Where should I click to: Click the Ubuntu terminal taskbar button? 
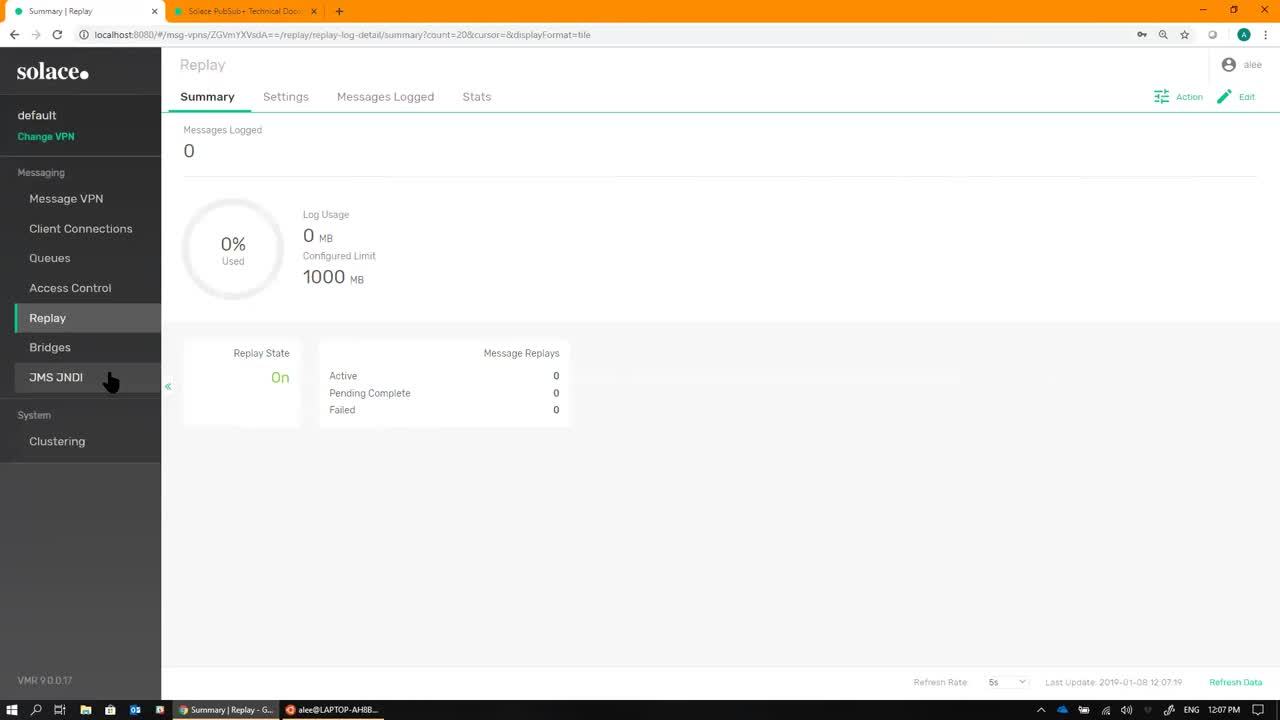333,710
